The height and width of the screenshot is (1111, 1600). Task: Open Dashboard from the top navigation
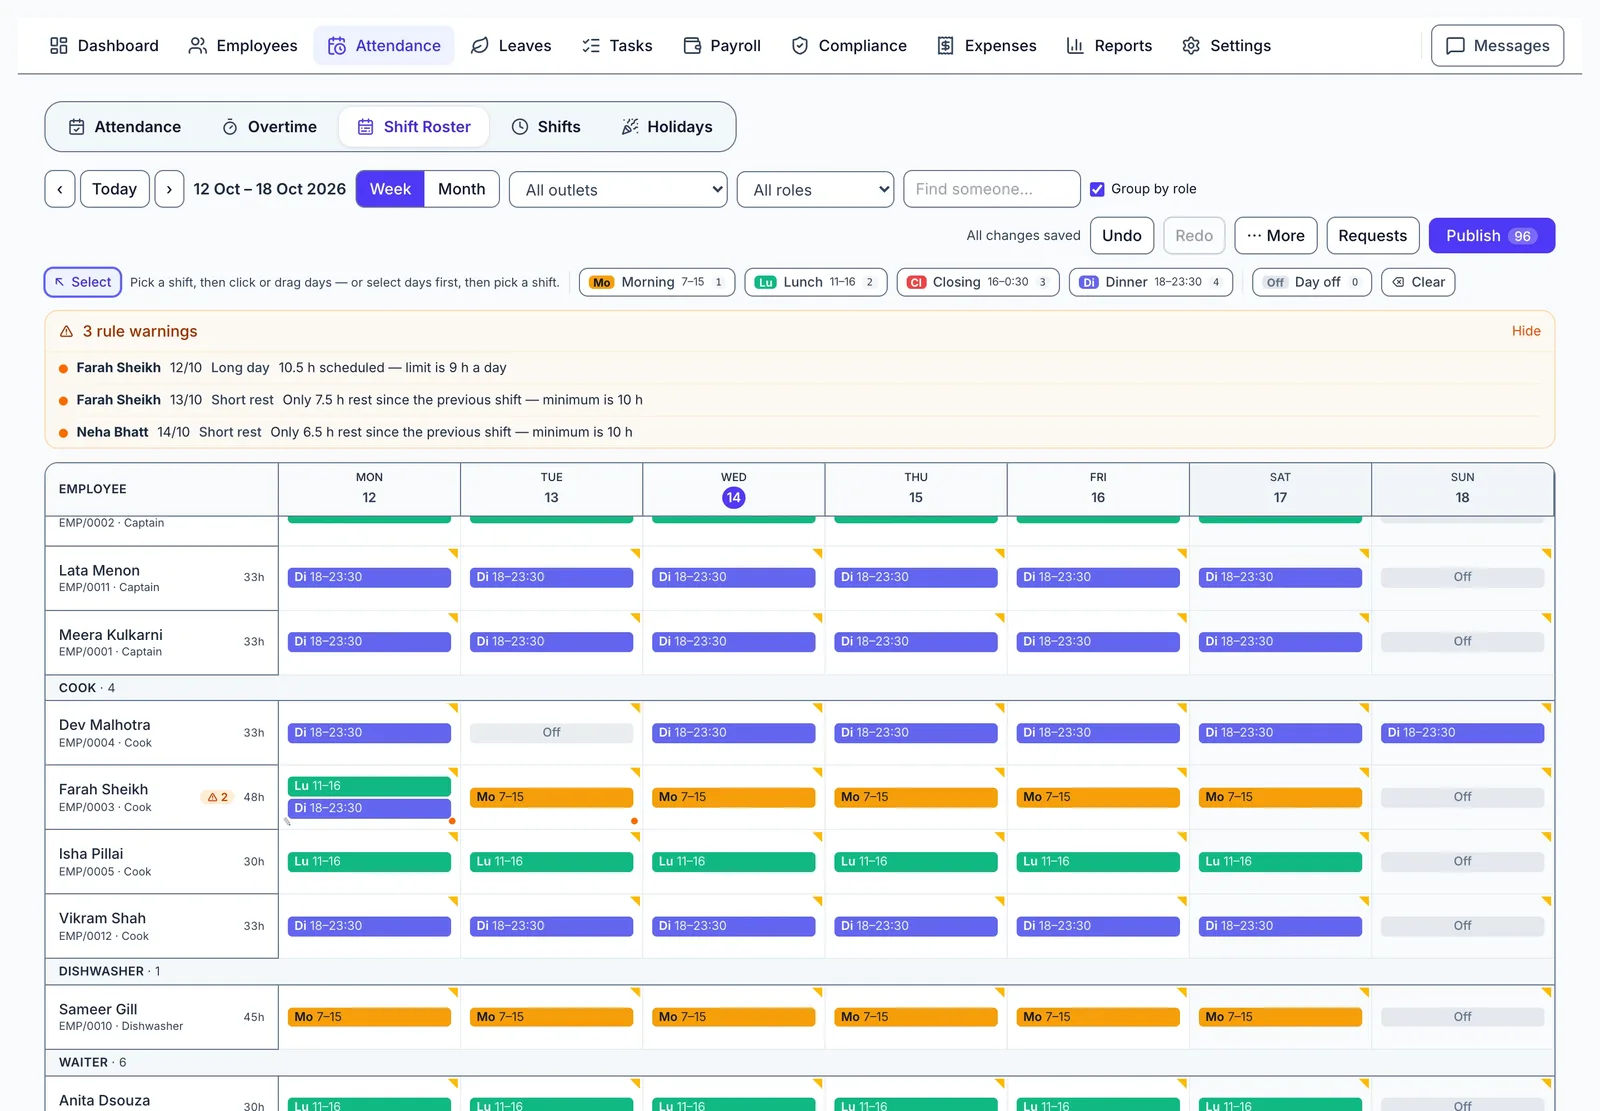pos(104,46)
